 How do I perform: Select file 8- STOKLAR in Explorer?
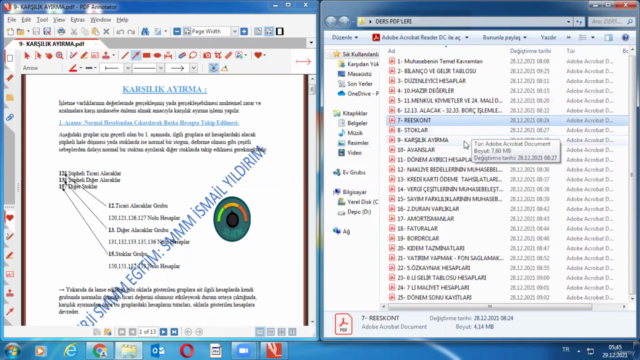pos(412,130)
